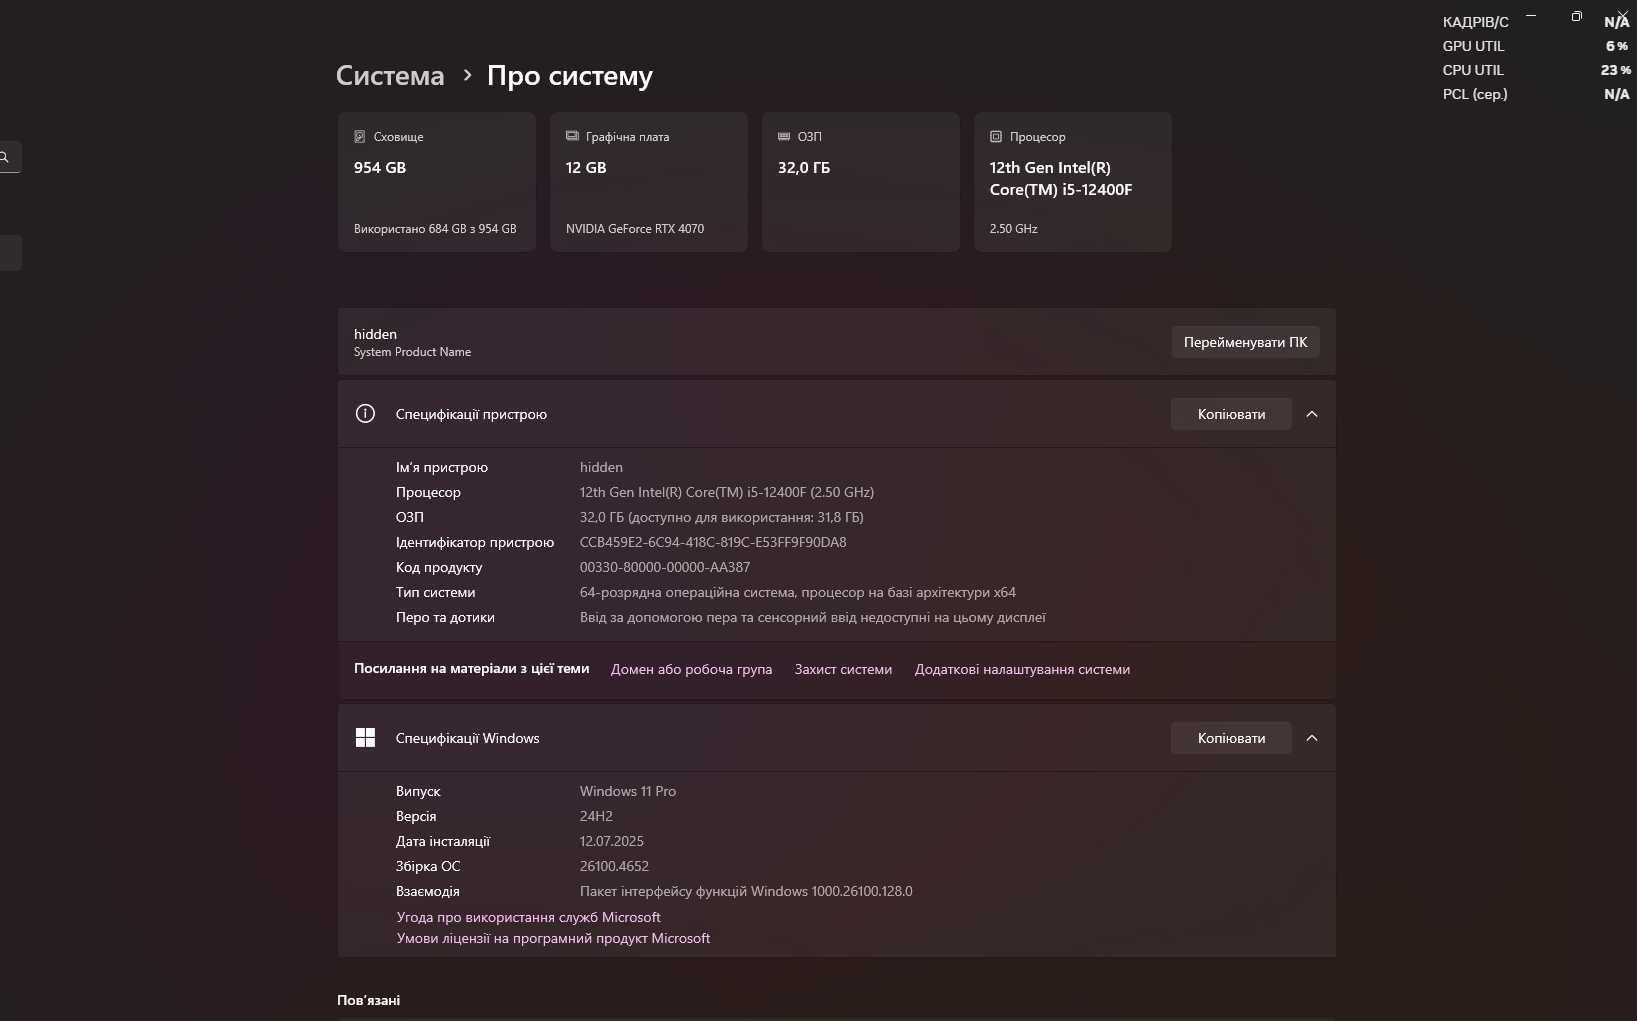Click the search magnifier icon at left edge
1637x1021 pixels.
click(x=5, y=157)
